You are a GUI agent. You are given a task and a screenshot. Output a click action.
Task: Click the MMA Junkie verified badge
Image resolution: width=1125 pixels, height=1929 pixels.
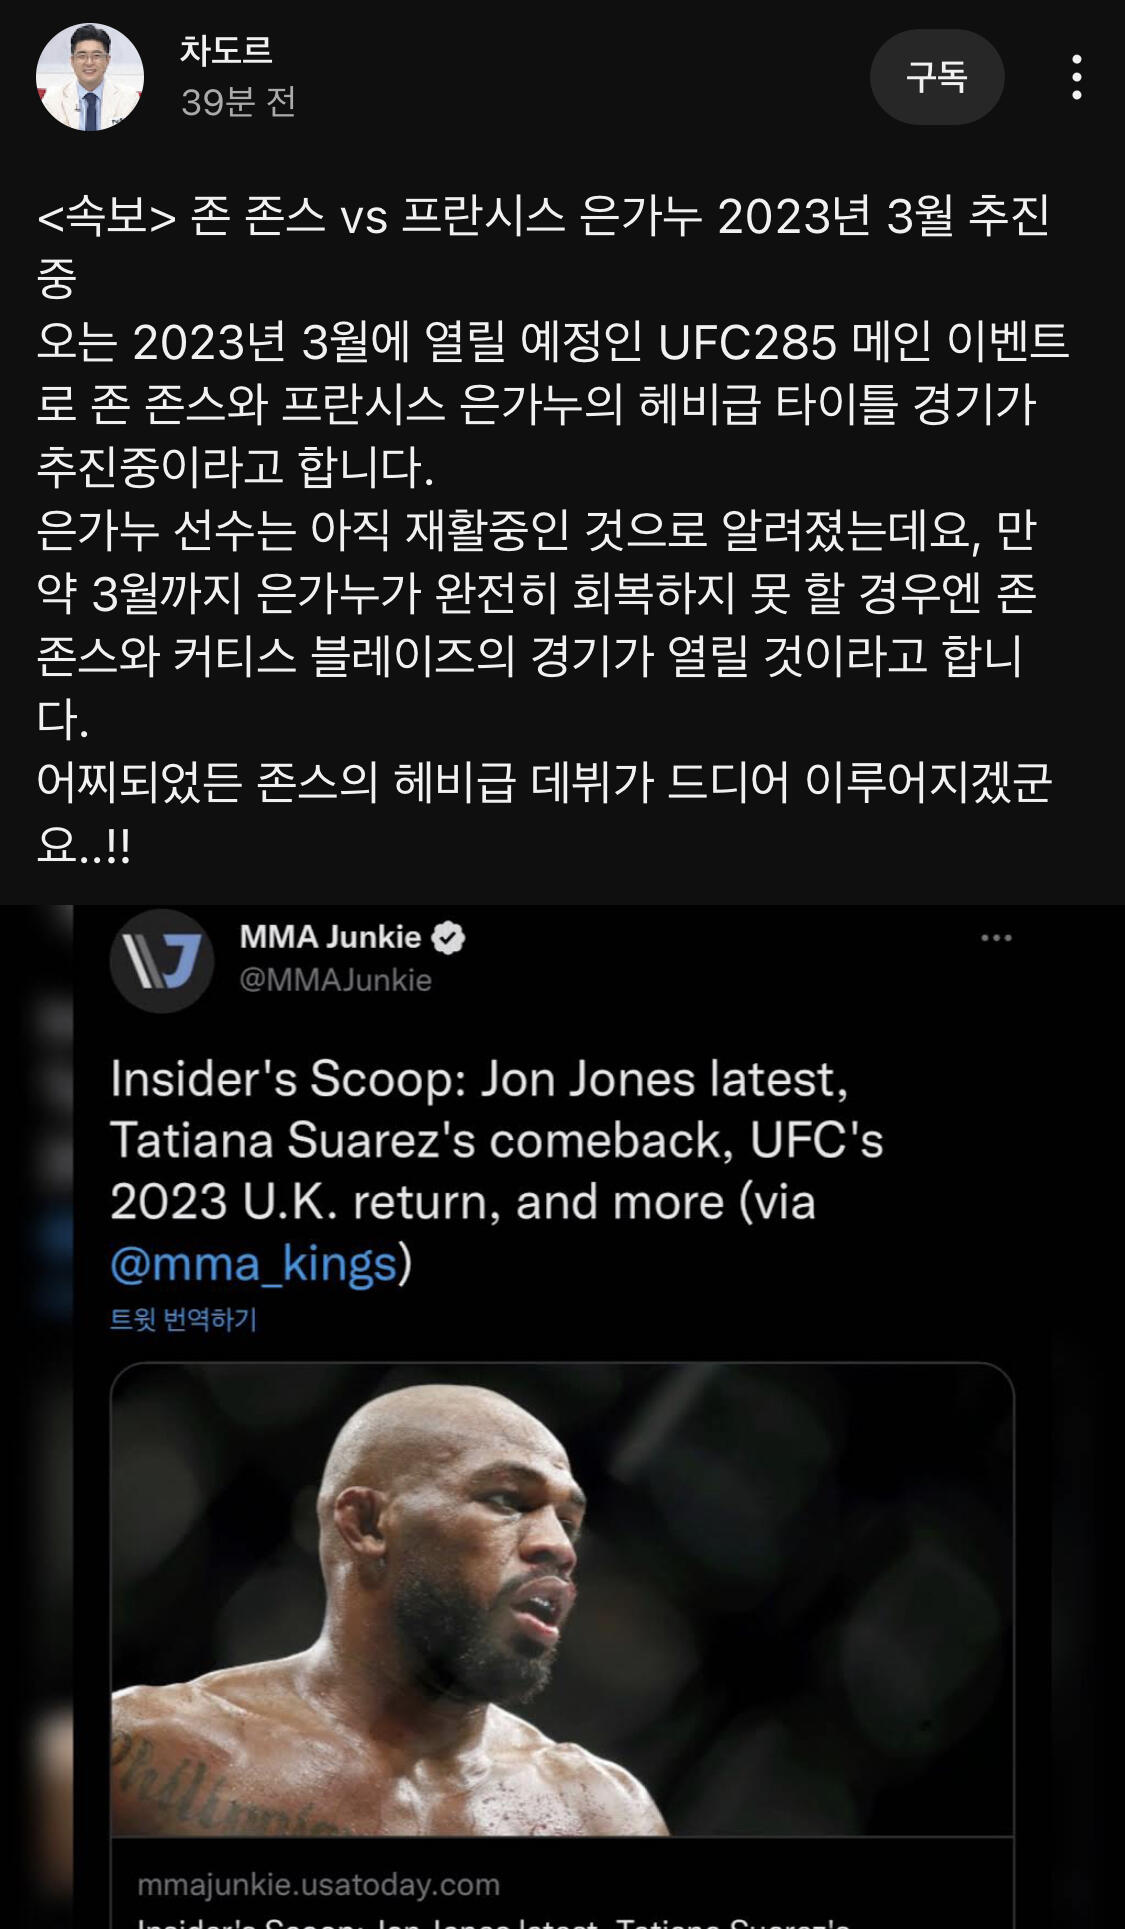point(448,938)
